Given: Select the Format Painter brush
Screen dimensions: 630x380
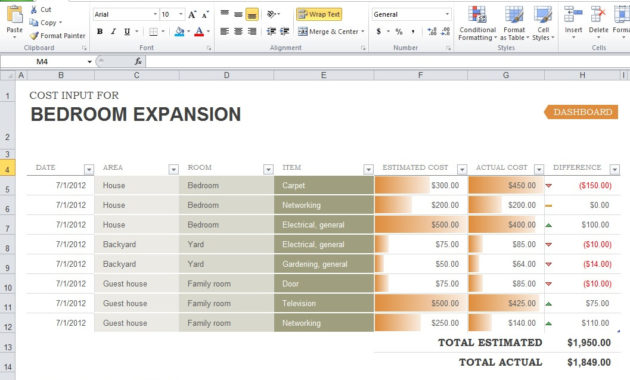Looking at the screenshot, I should (35, 36).
